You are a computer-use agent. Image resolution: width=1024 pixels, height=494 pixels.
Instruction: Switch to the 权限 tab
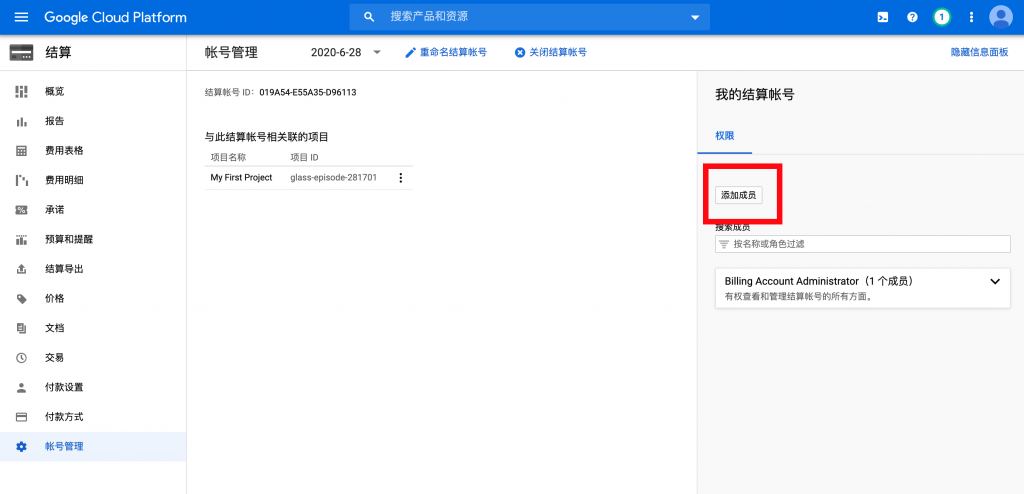[724, 136]
